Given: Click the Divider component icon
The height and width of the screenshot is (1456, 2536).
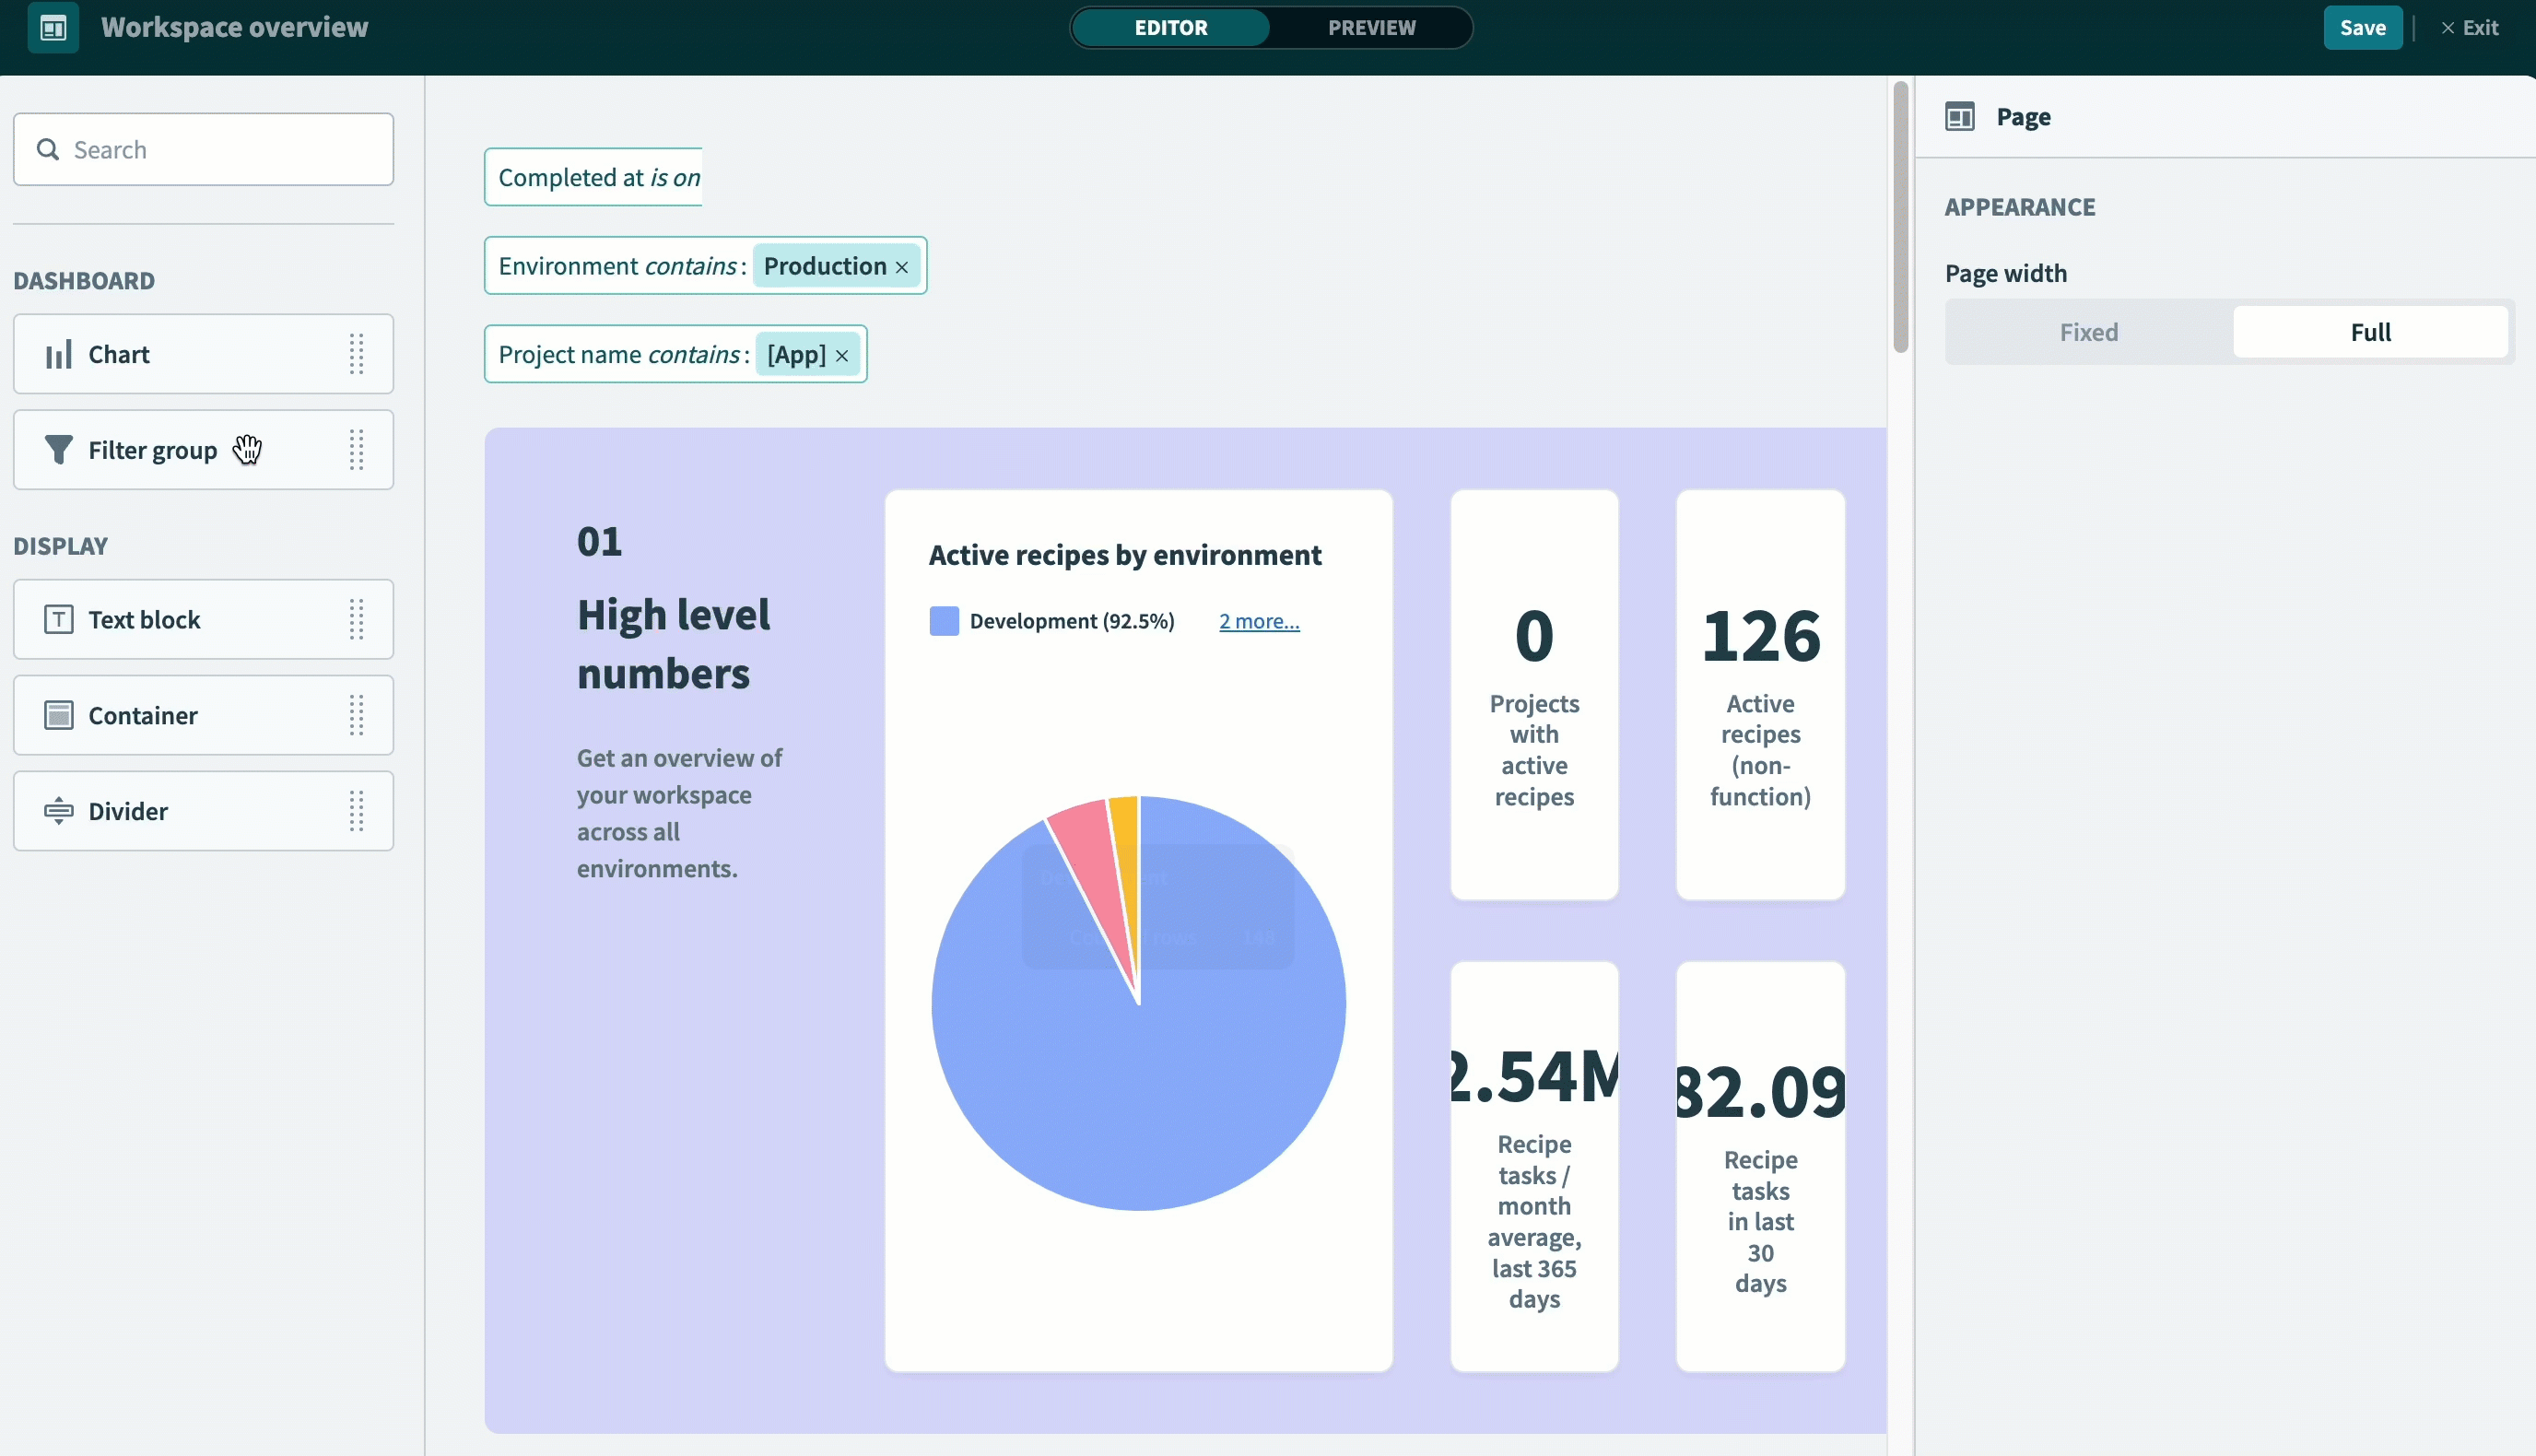Looking at the screenshot, I should tap(58, 811).
